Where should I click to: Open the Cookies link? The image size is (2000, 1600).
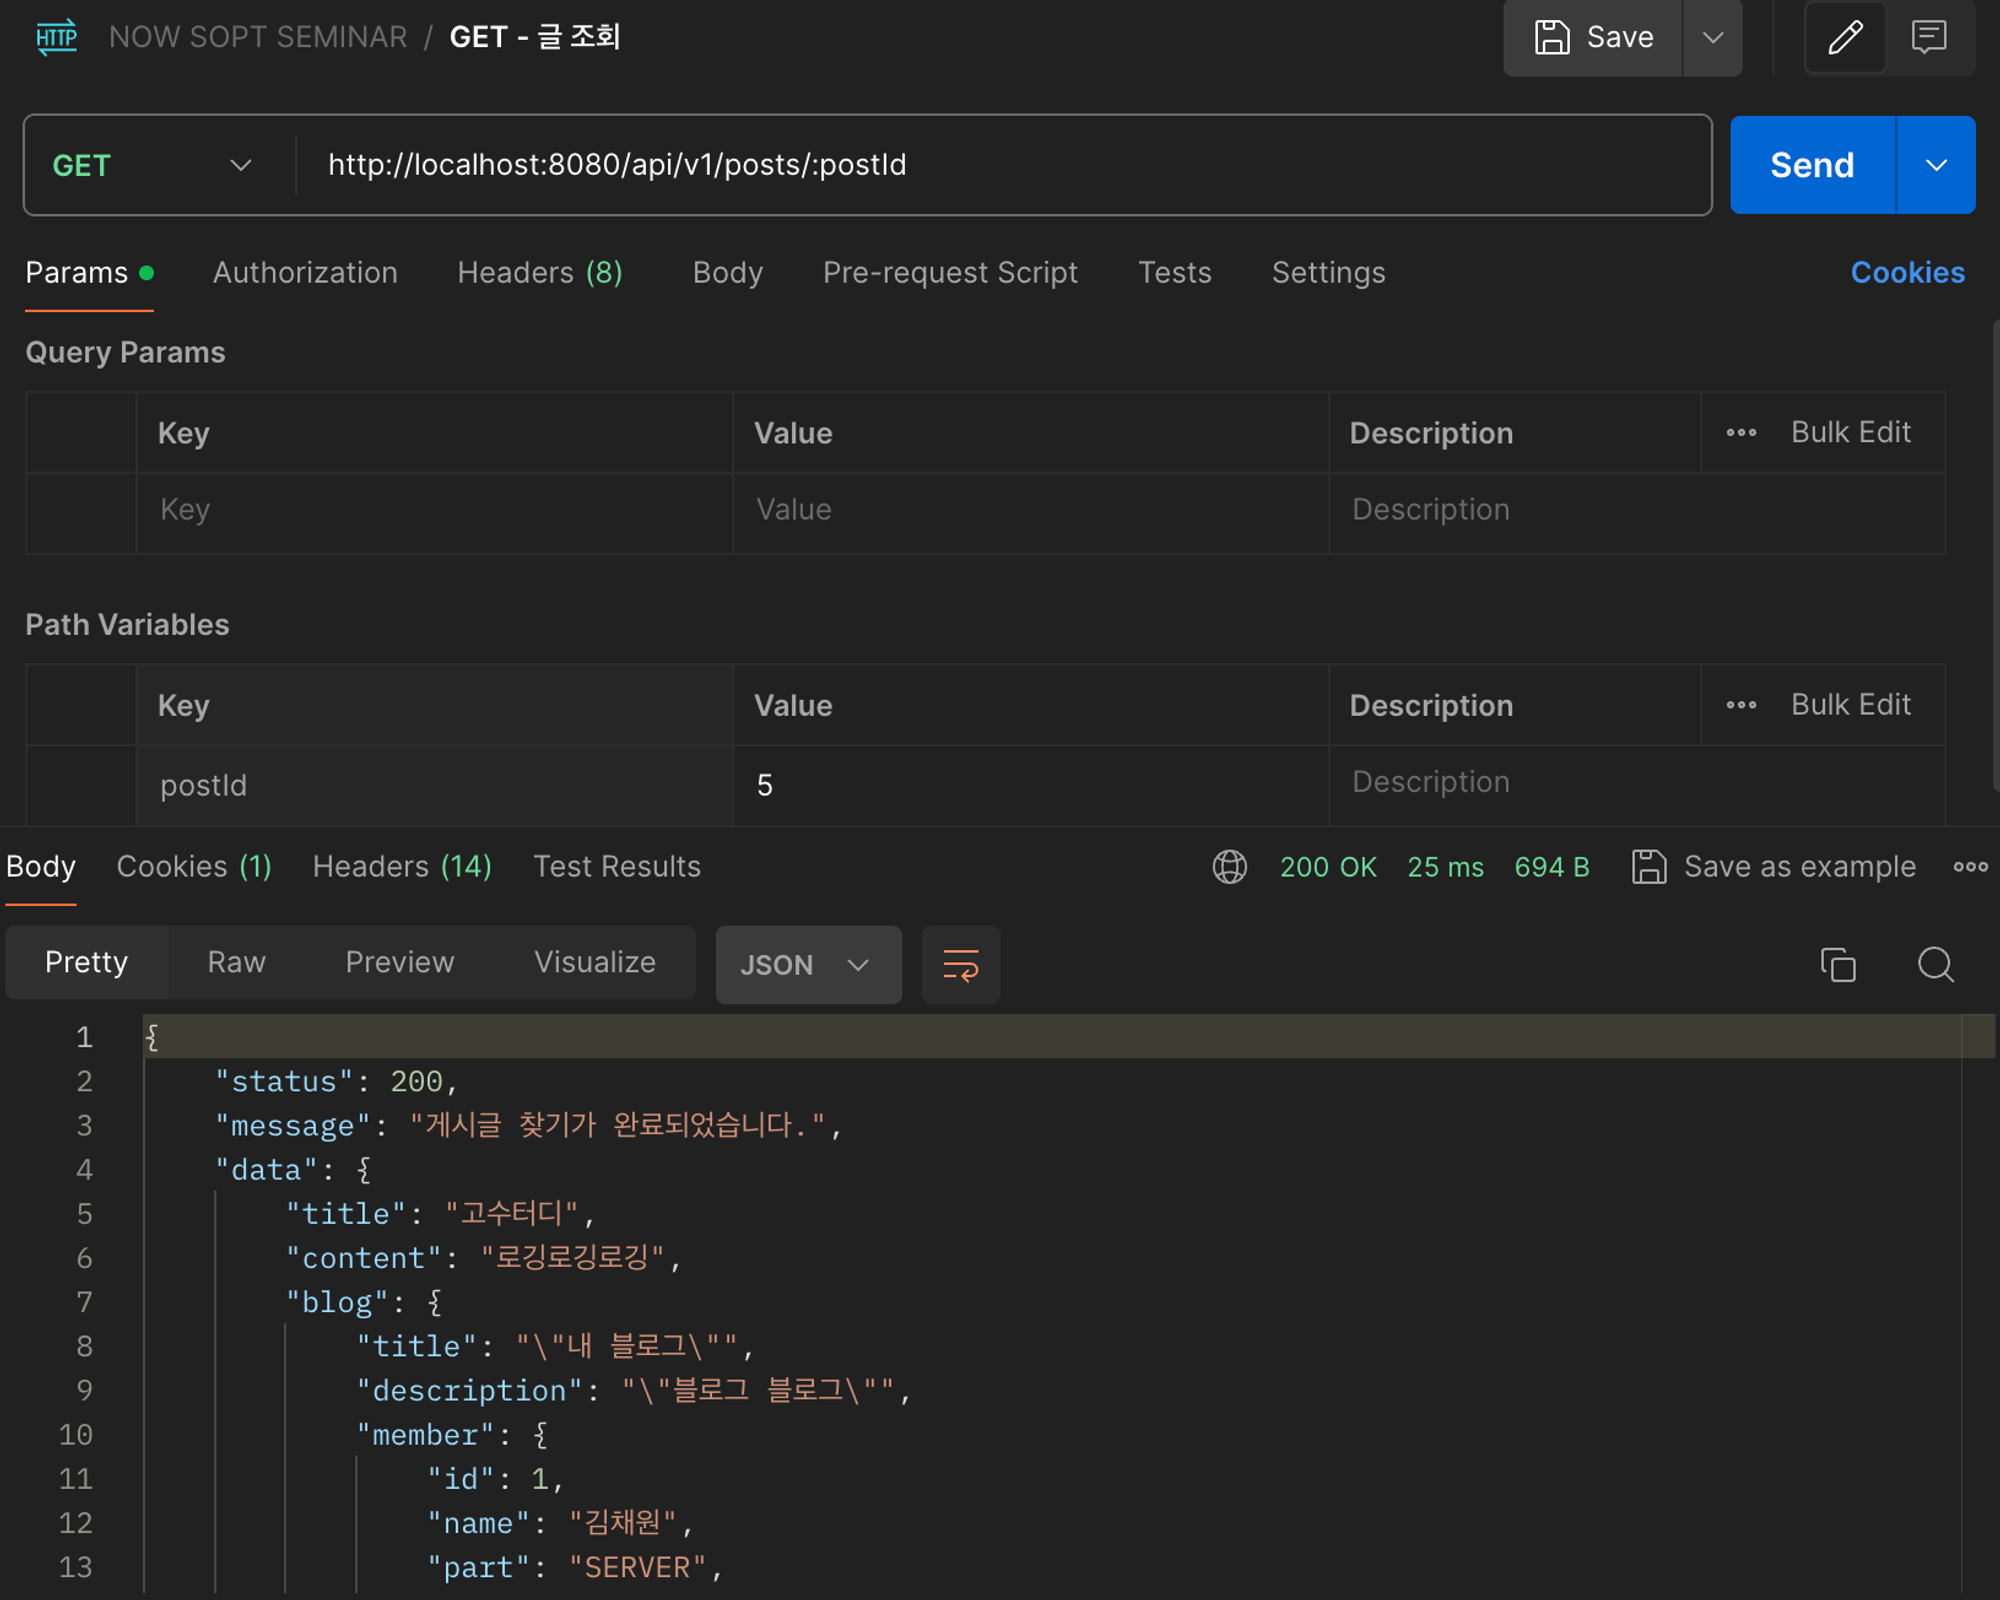1907,273
